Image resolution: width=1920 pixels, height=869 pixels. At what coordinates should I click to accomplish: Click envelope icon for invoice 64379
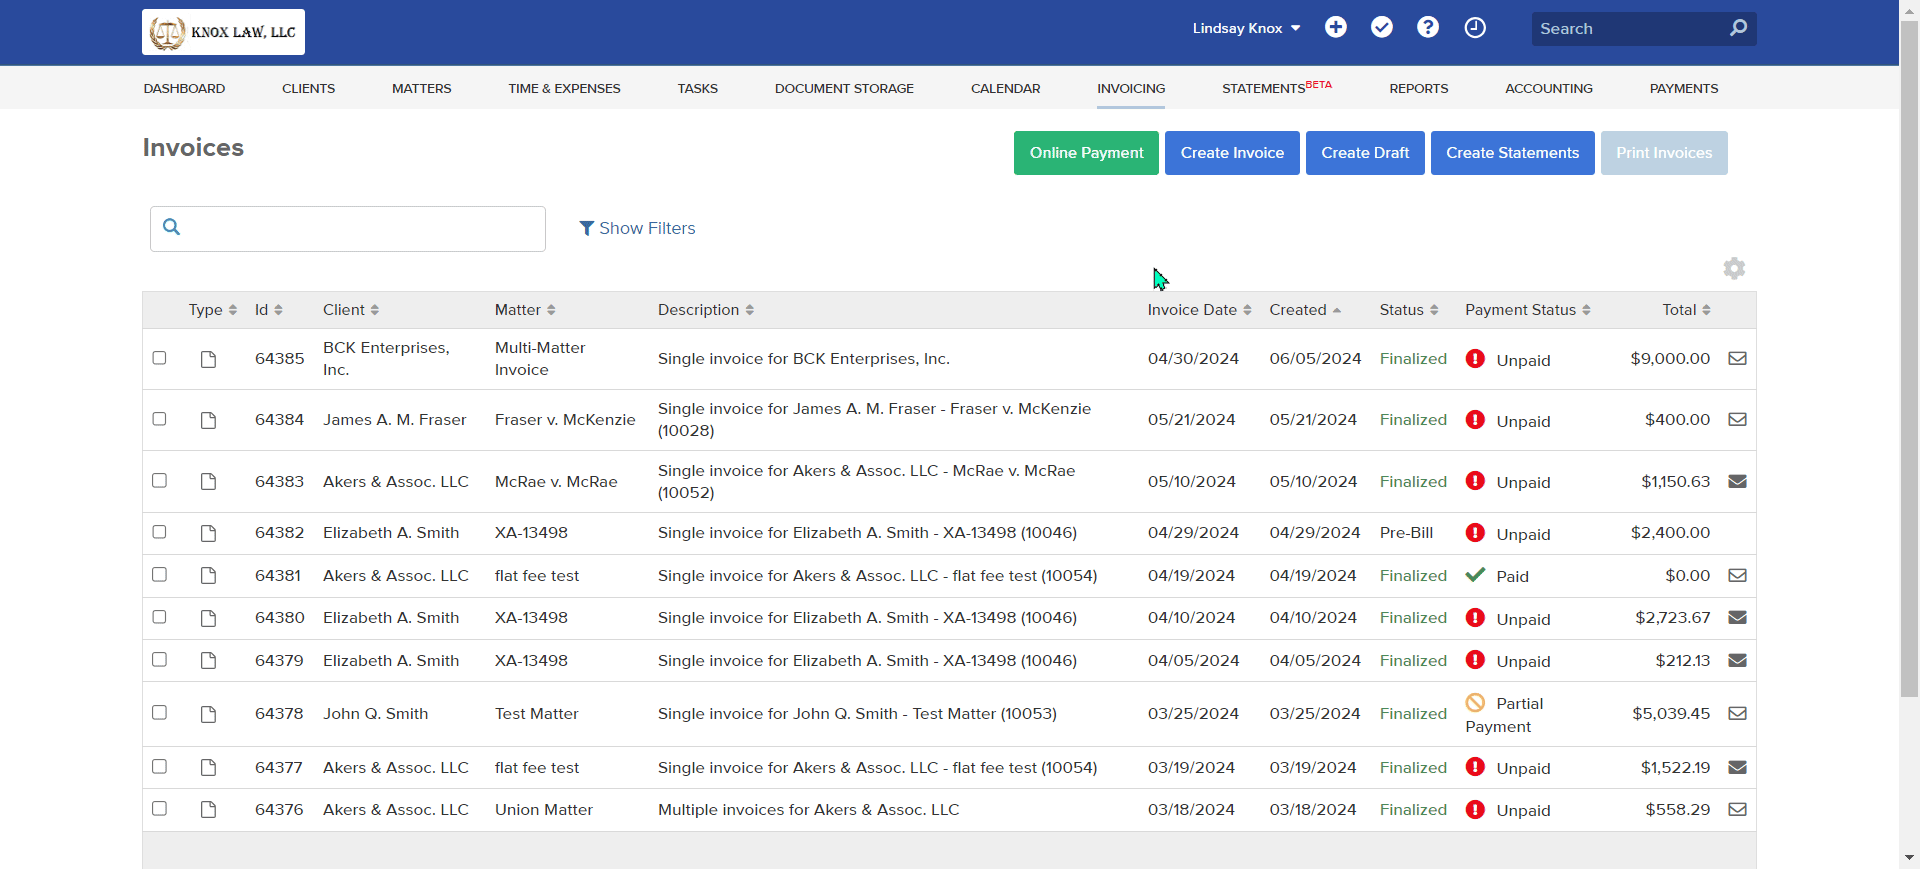1738,660
